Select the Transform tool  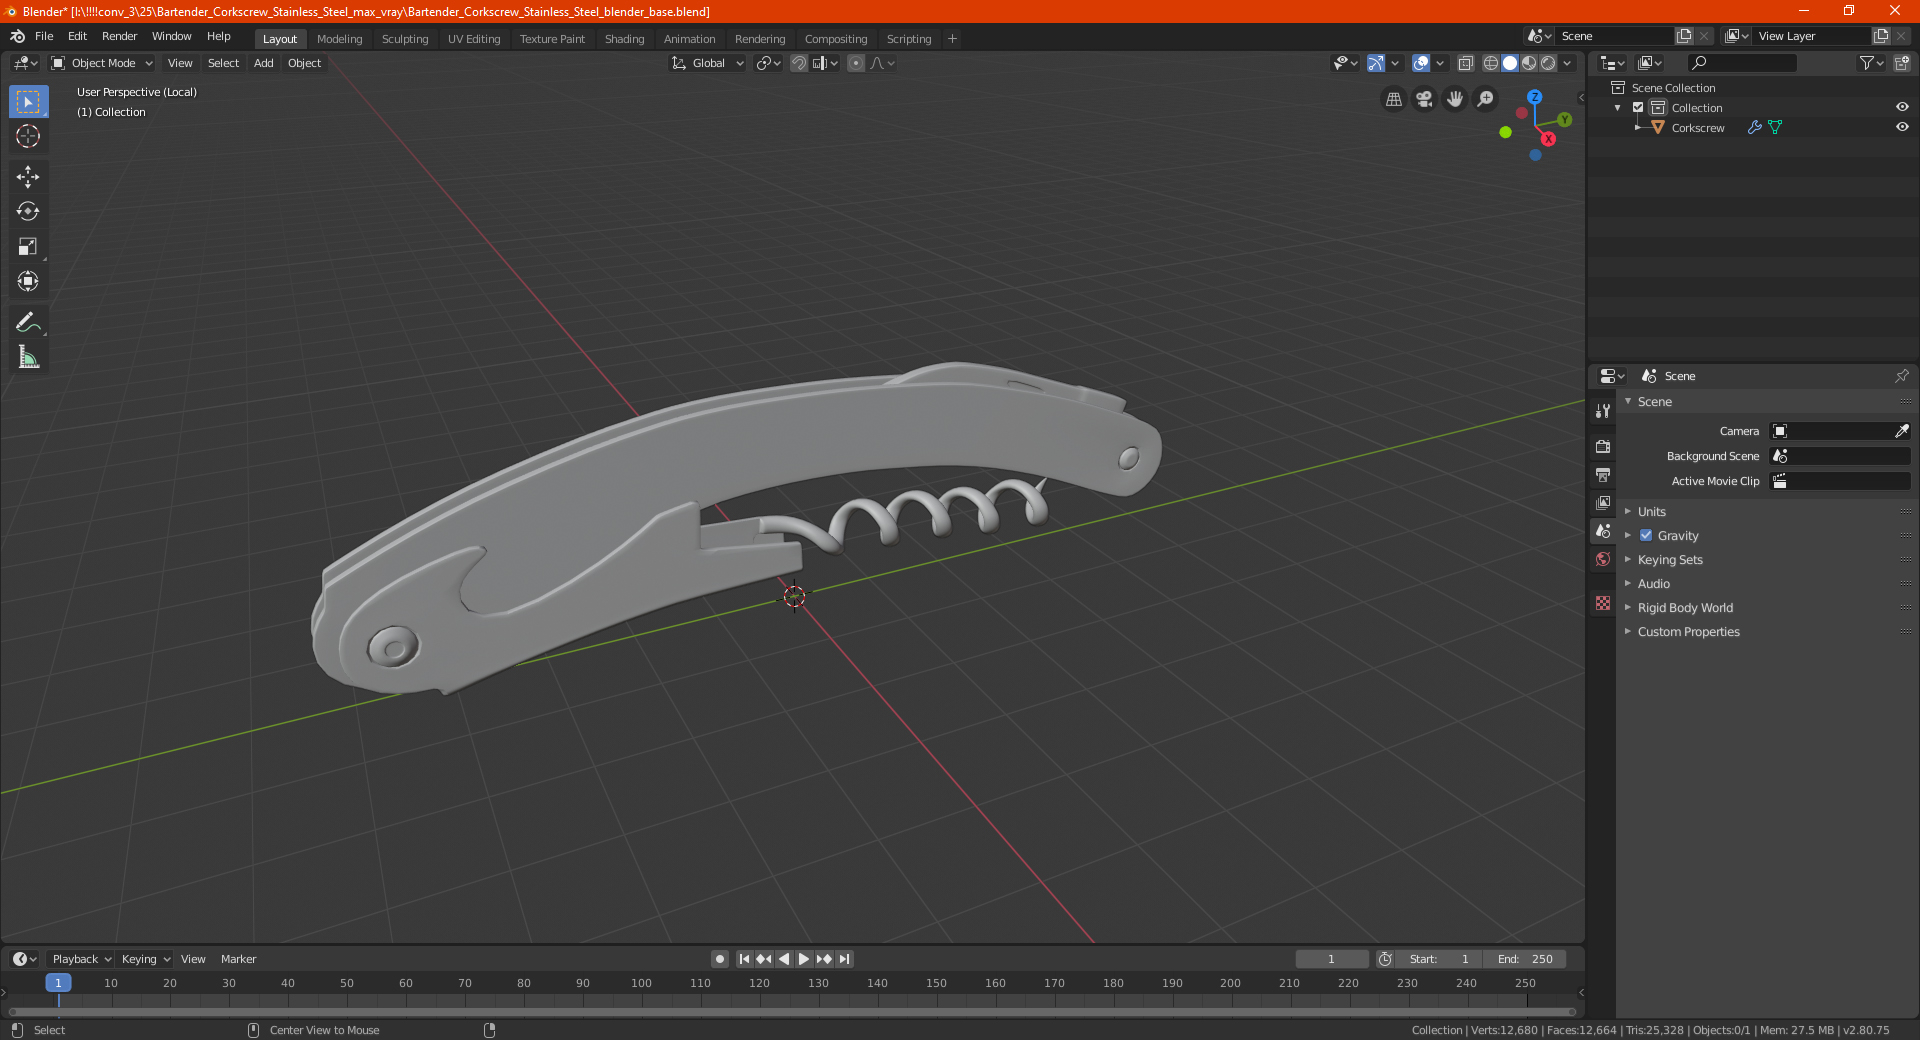click(28, 282)
